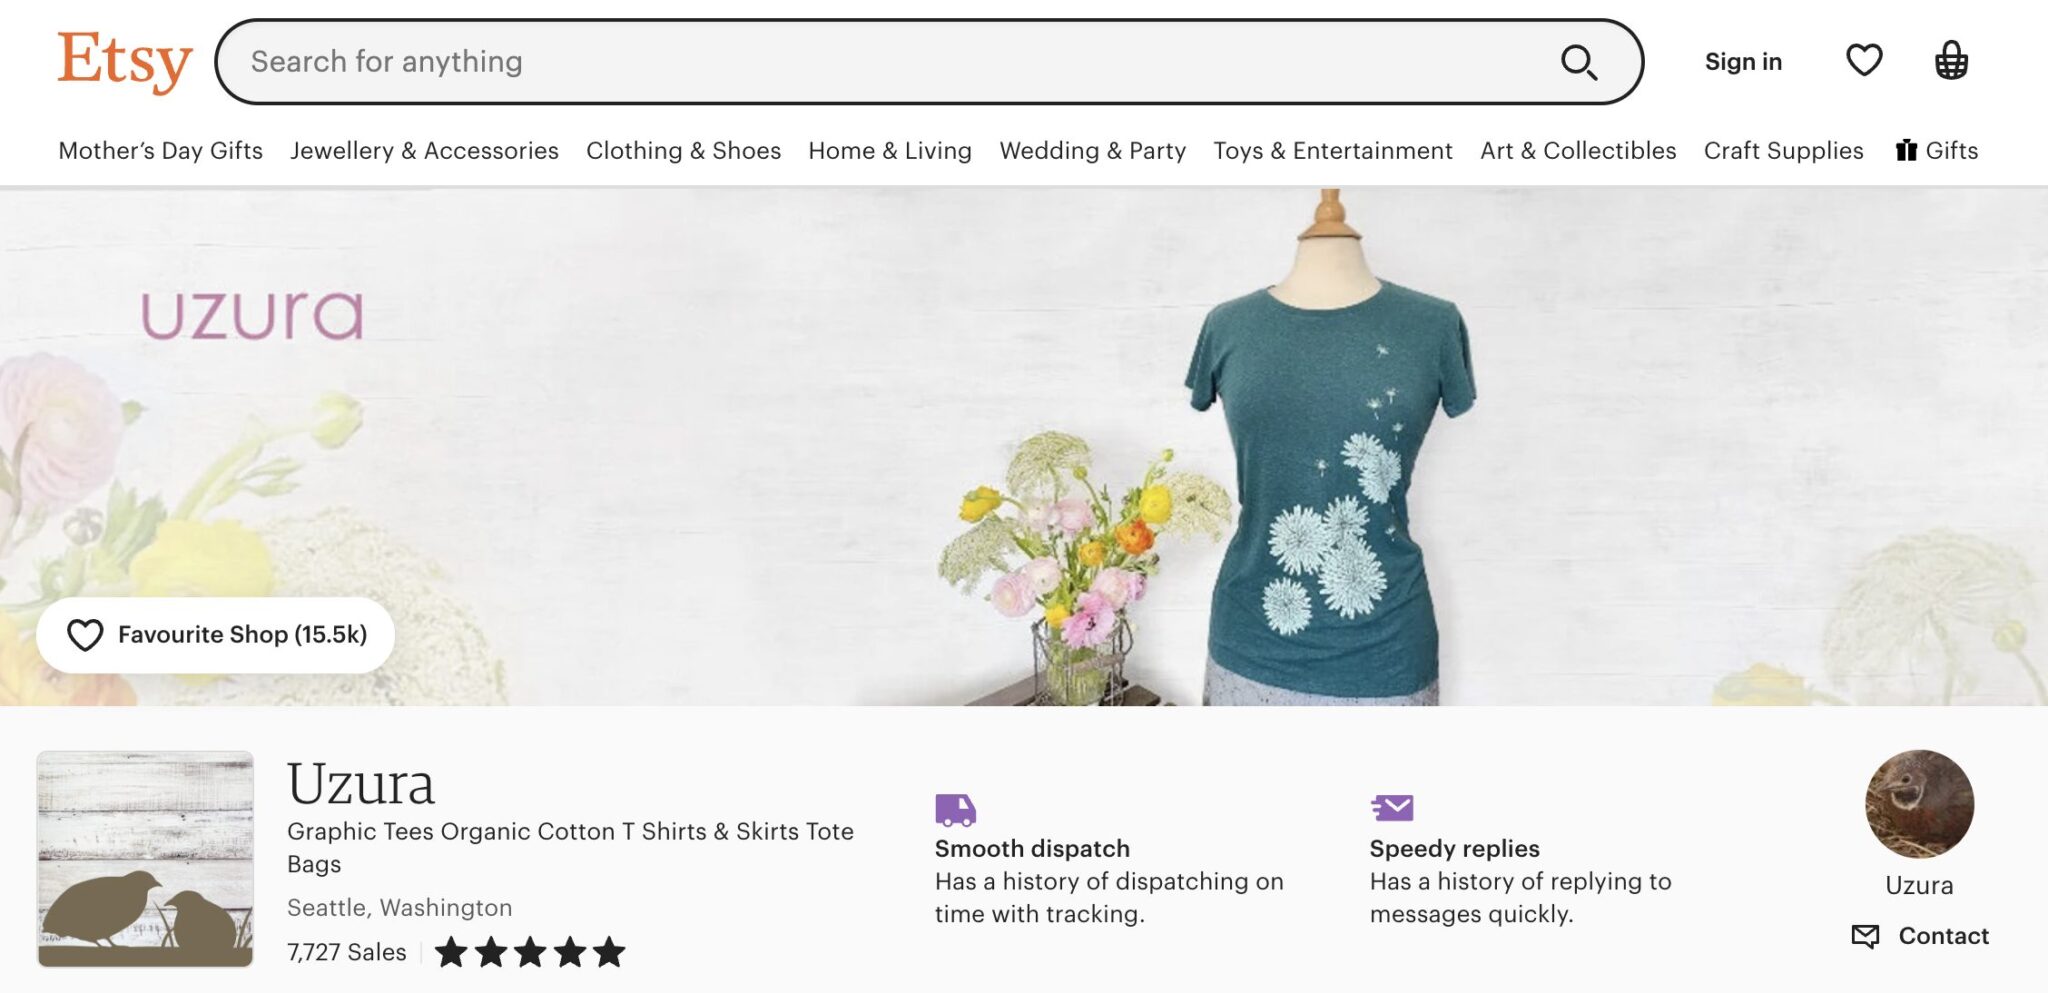
Task: Click the search magnifier icon
Action: click(x=1578, y=62)
